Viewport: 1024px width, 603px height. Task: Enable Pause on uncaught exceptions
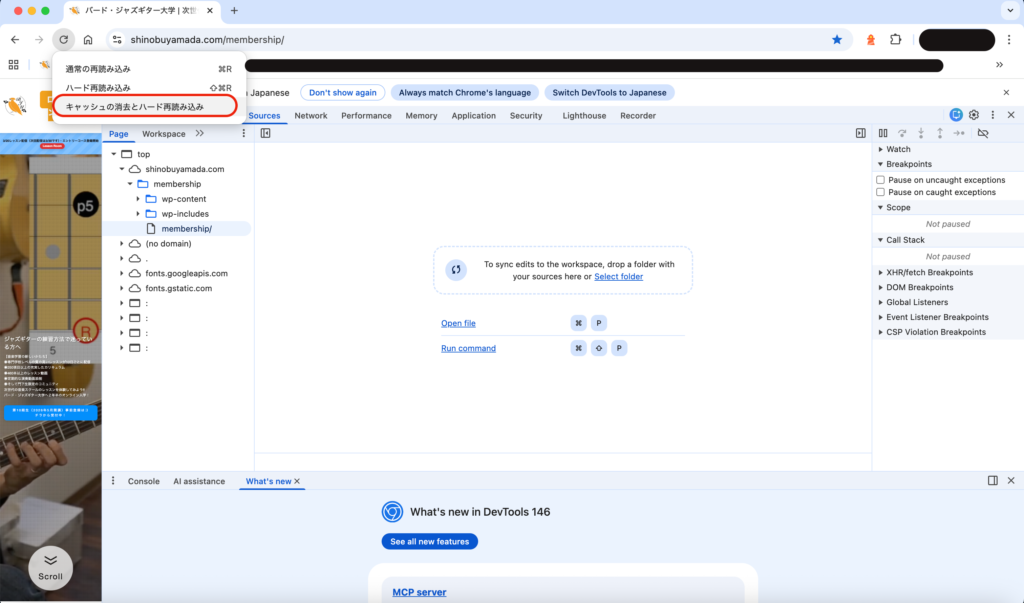click(881, 180)
